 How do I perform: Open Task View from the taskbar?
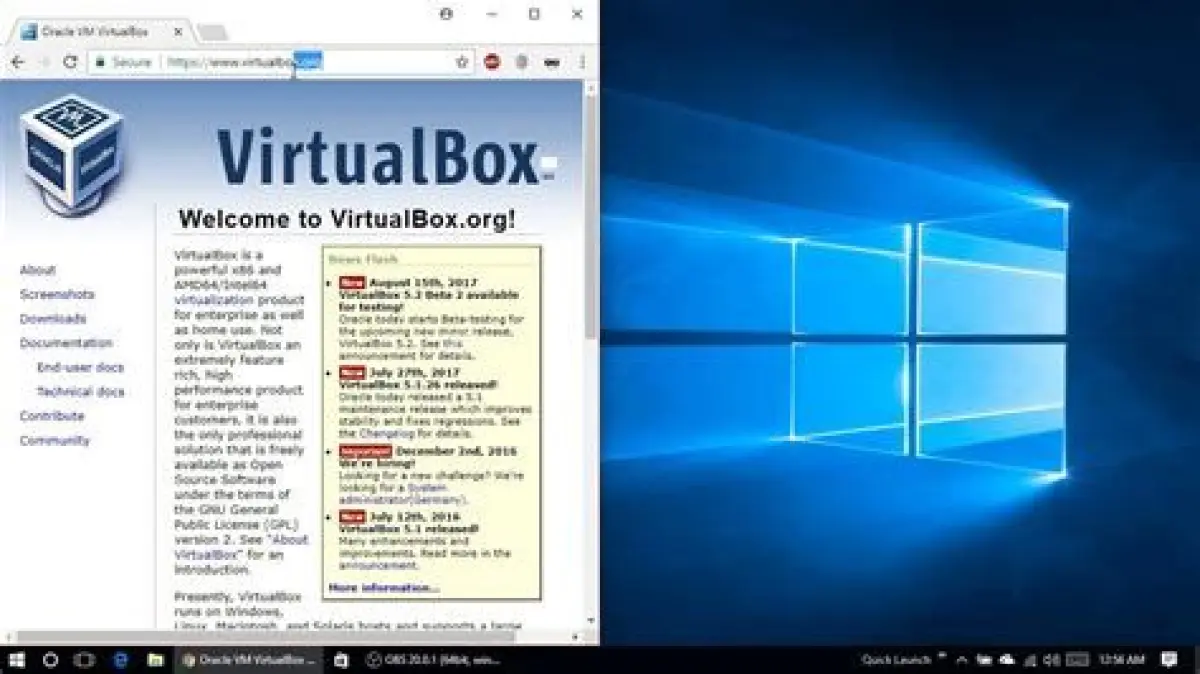pos(85,660)
